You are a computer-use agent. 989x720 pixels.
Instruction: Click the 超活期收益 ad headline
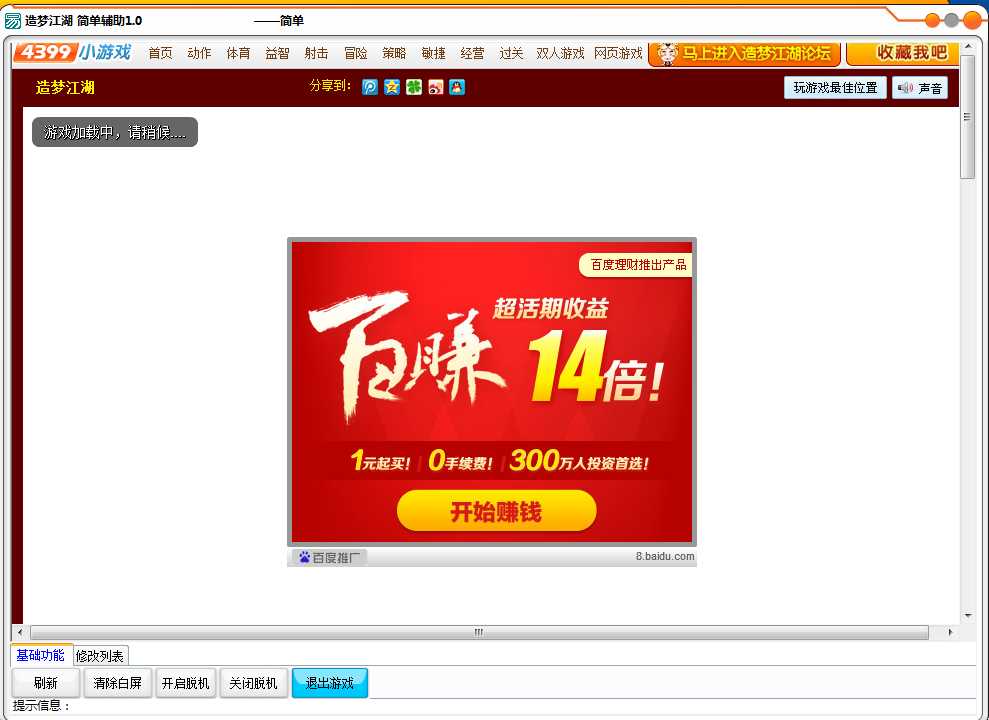coord(551,308)
